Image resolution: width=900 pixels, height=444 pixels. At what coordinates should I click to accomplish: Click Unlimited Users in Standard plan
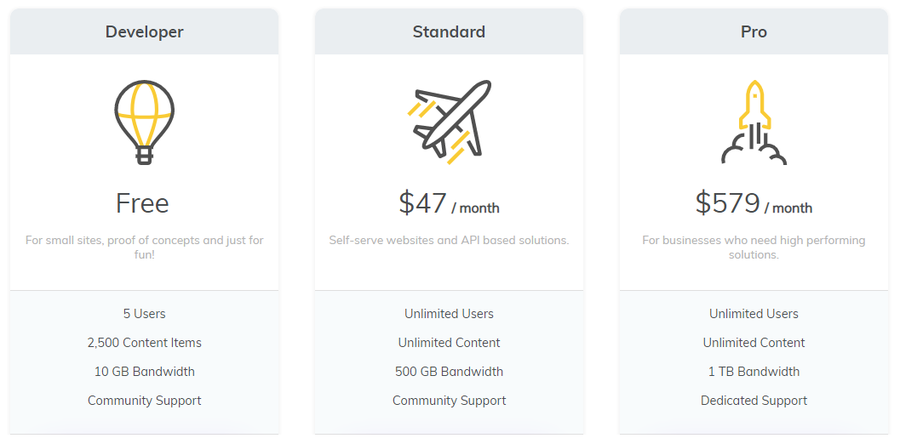click(x=449, y=314)
